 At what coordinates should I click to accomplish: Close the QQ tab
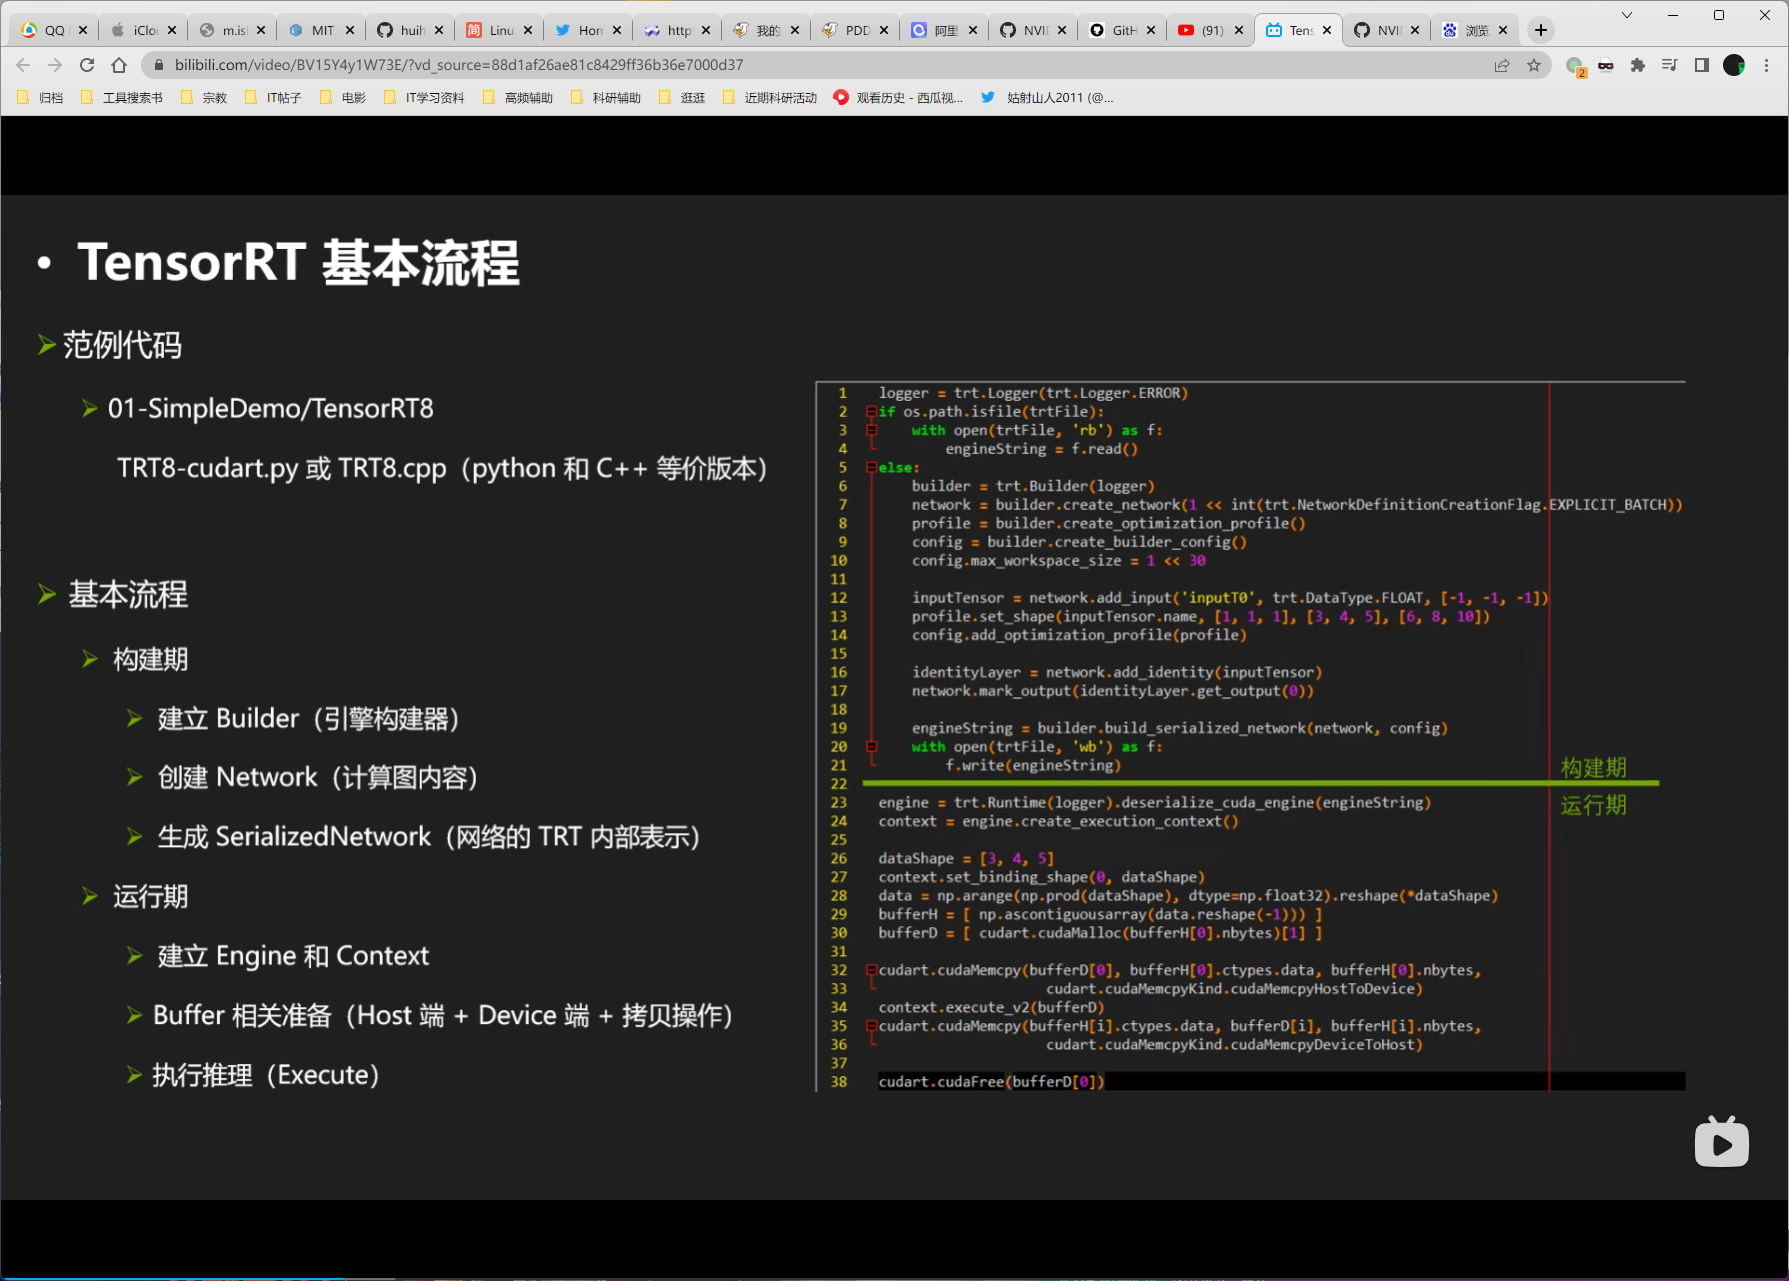click(82, 30)
